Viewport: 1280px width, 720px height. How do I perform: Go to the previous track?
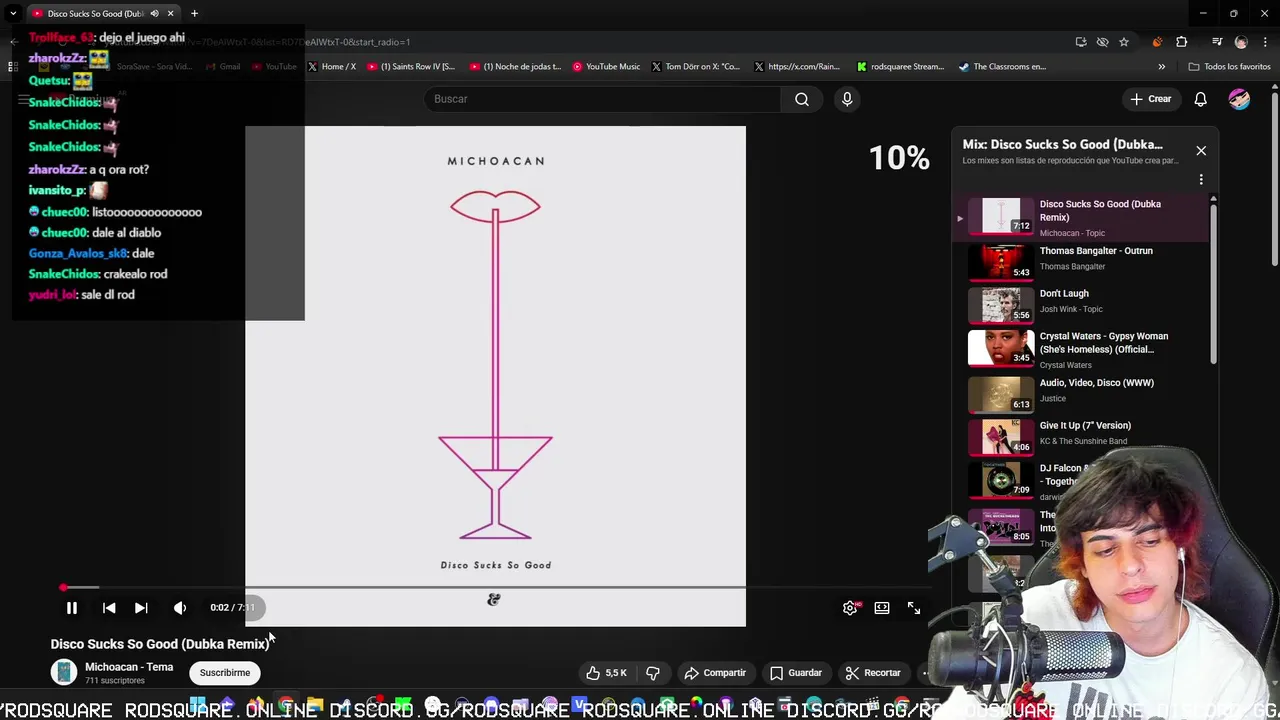(x=109, y=608)
